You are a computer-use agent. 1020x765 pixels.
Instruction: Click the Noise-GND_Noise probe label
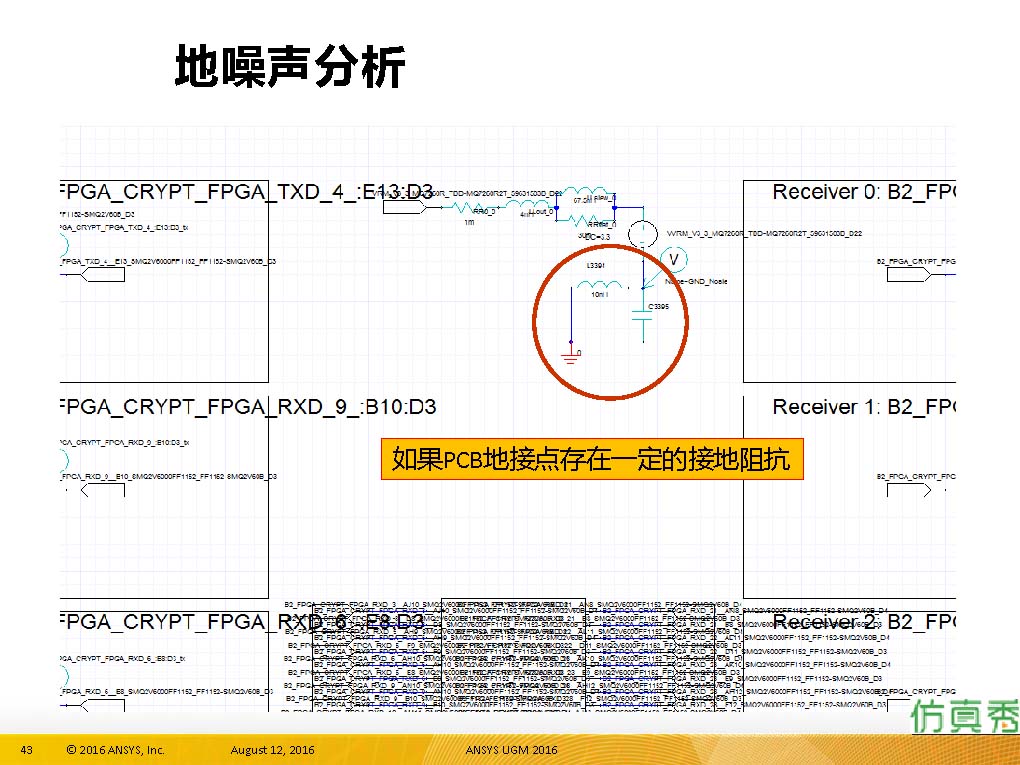[x=696, y=282]
